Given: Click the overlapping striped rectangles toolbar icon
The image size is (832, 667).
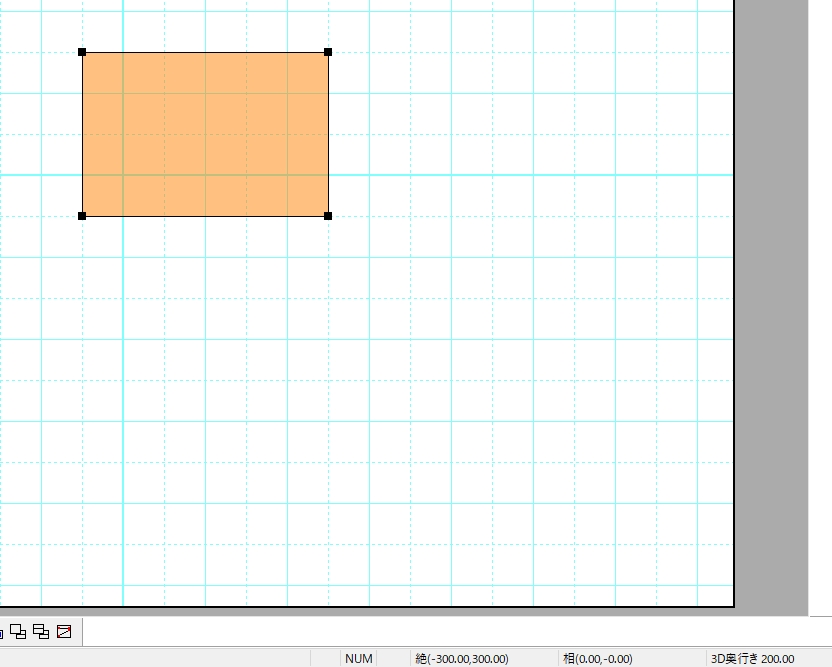Looking at the screenshot, I should pyautogui.click(x=41, y=631).
